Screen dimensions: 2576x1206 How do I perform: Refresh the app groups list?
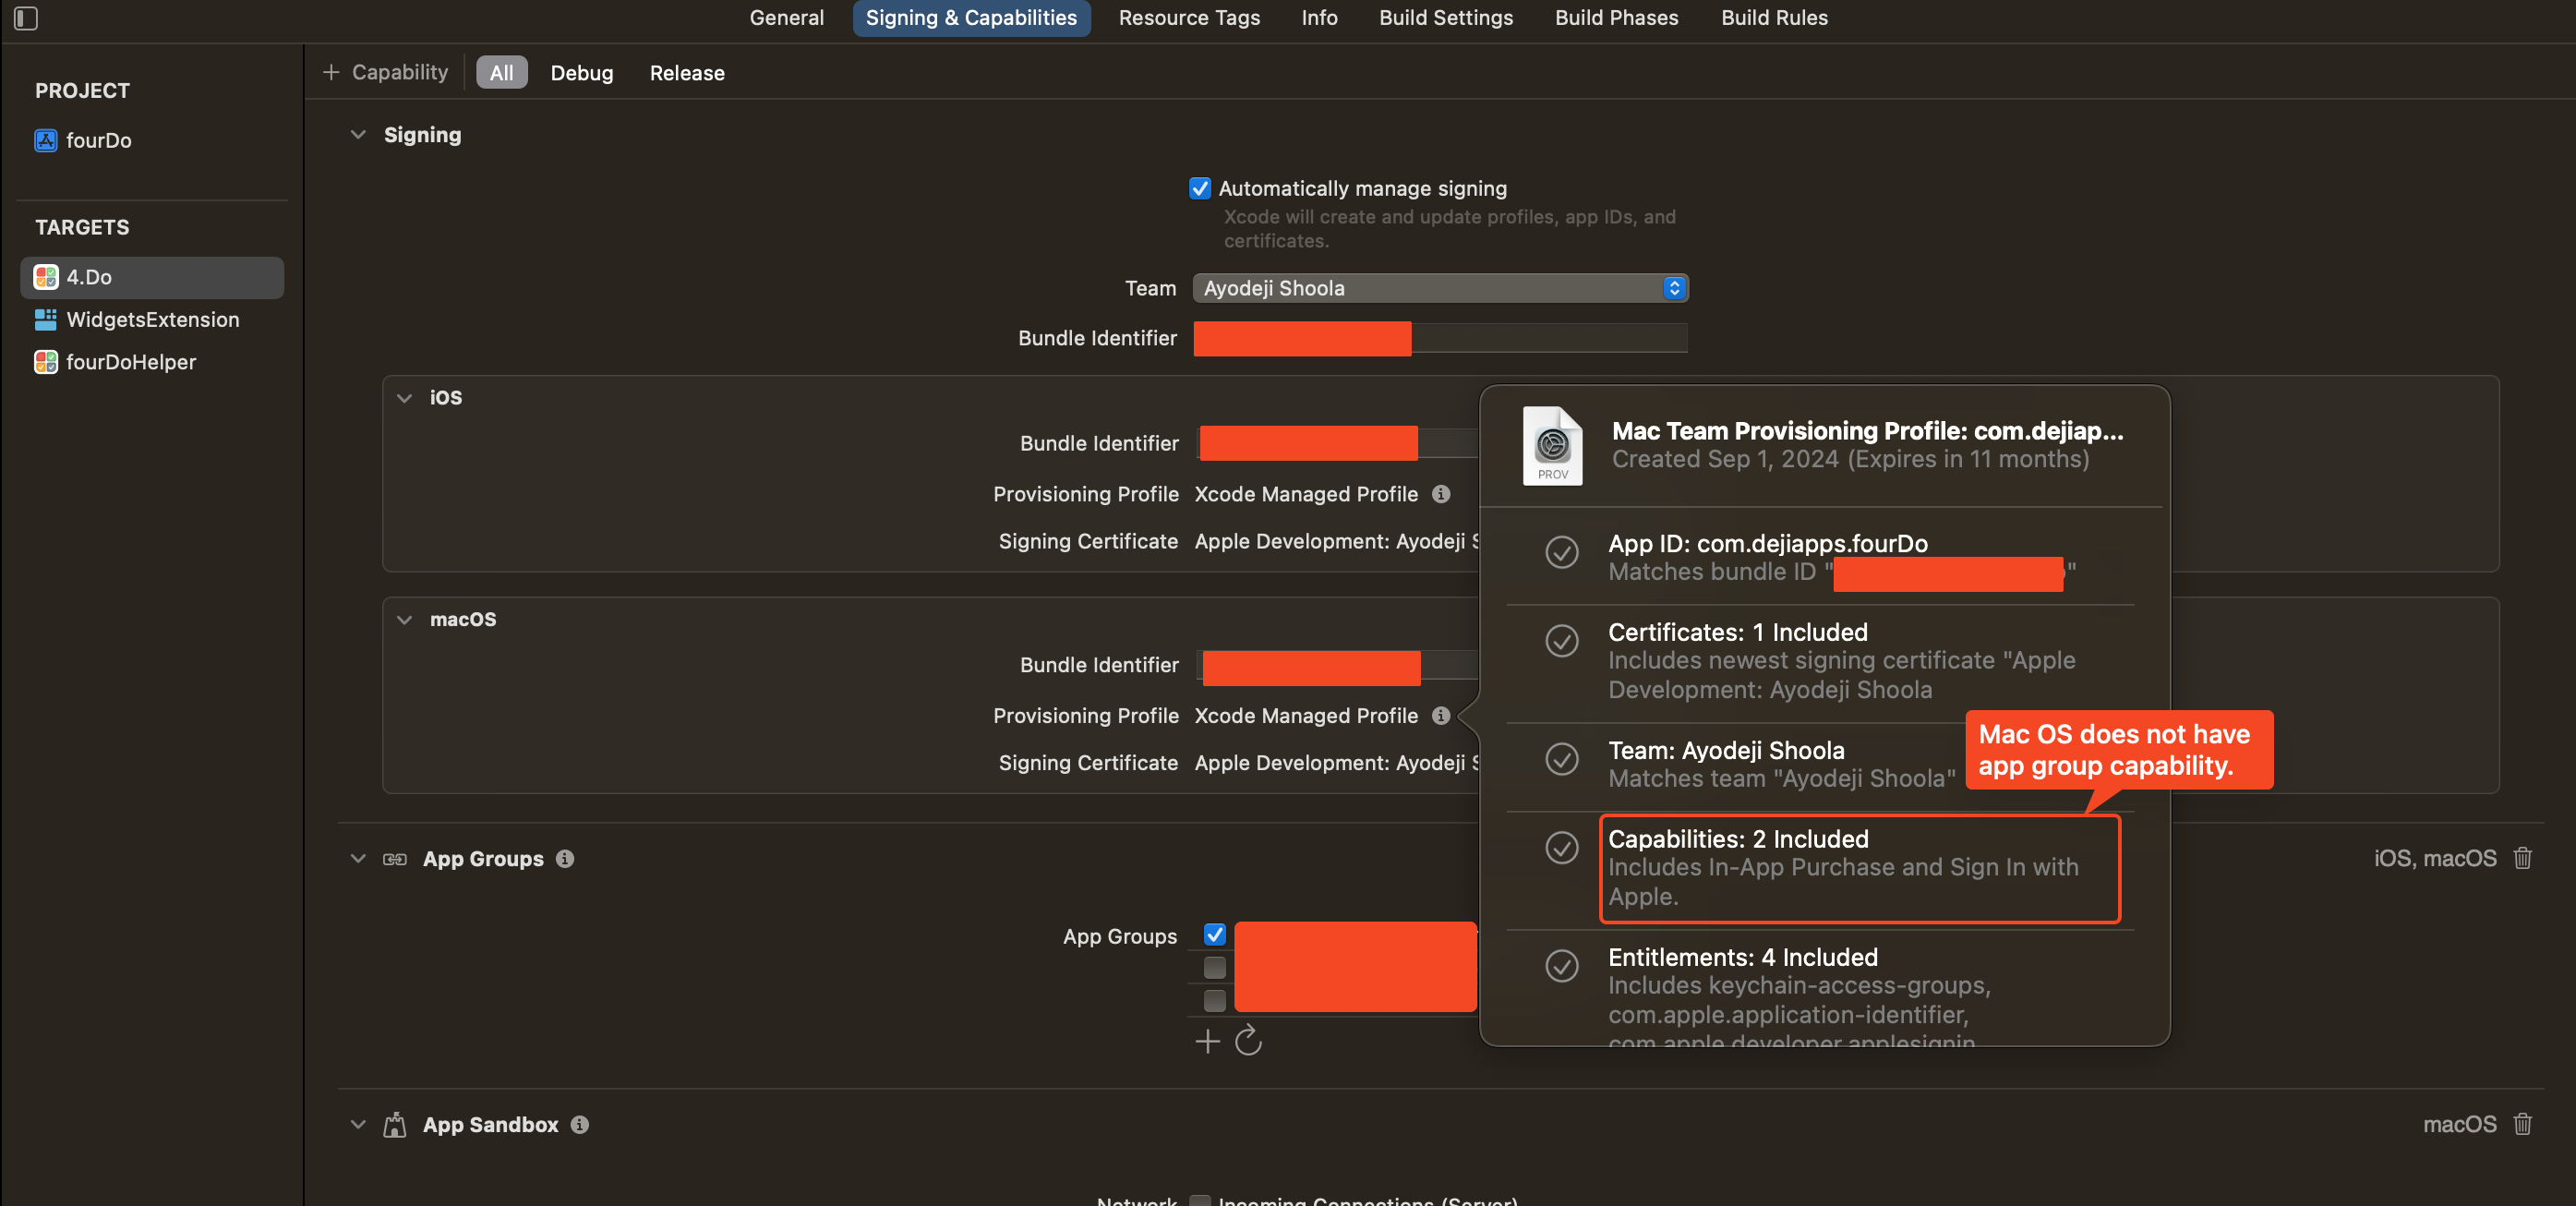tap(1248, 1041)
